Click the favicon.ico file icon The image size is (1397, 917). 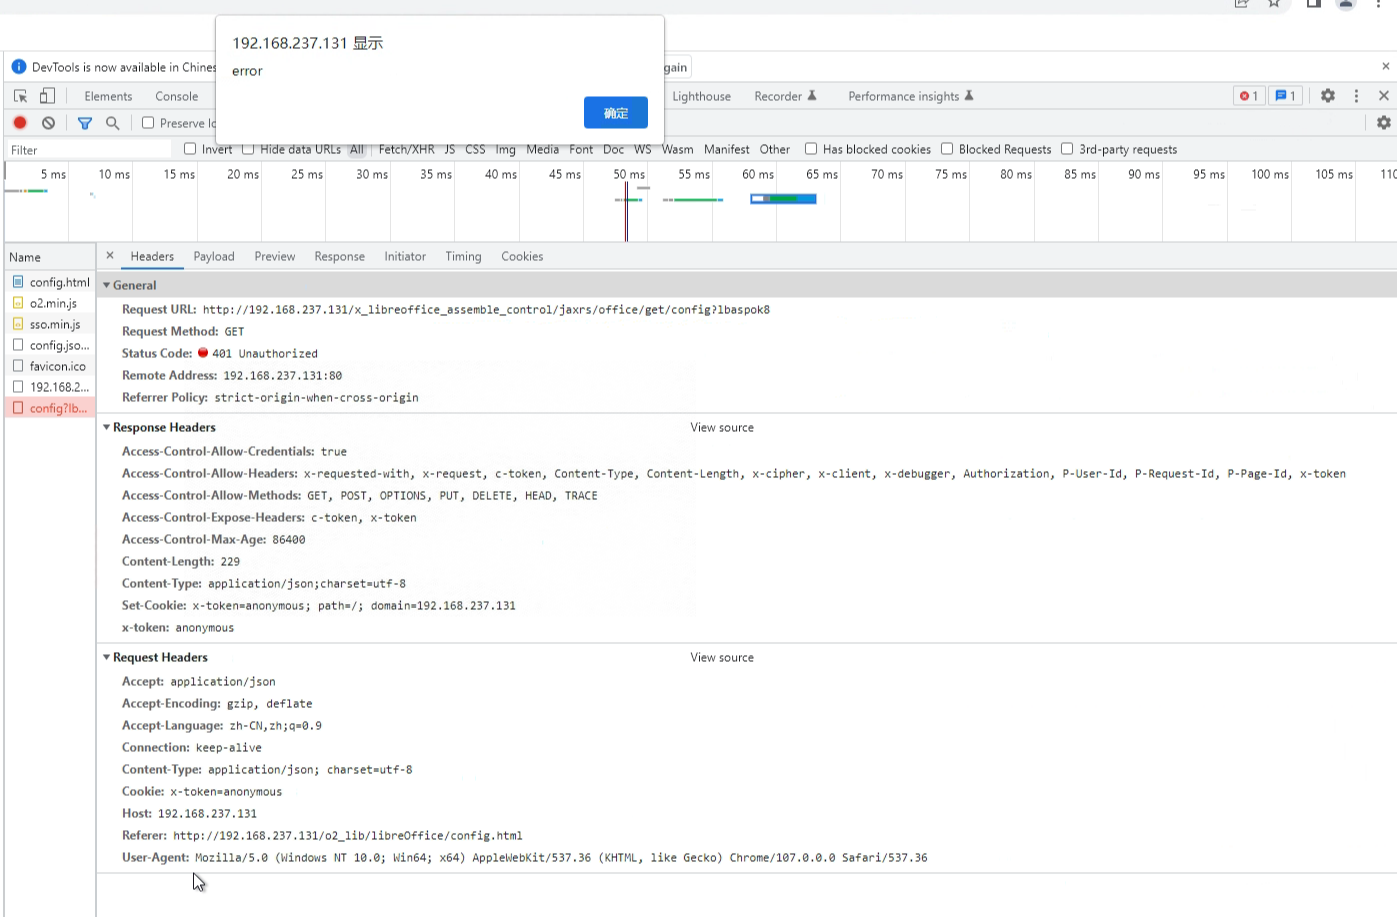[x=18, y=366]
